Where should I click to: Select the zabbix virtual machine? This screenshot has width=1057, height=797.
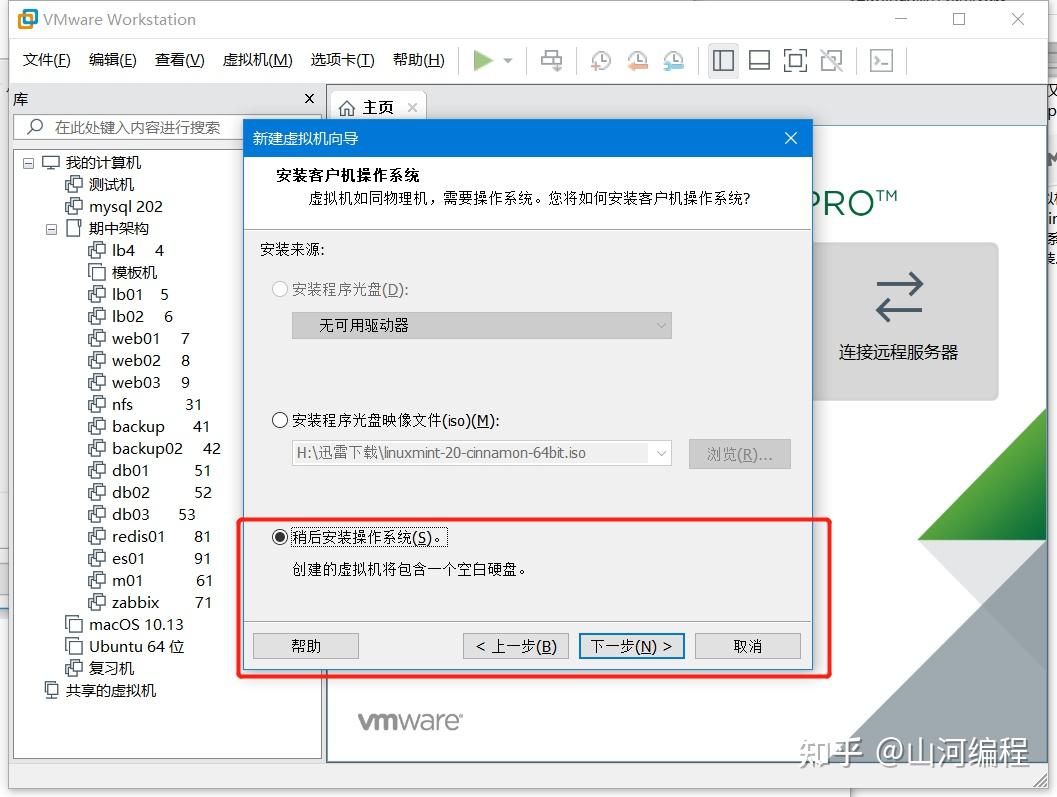(150, 603)
